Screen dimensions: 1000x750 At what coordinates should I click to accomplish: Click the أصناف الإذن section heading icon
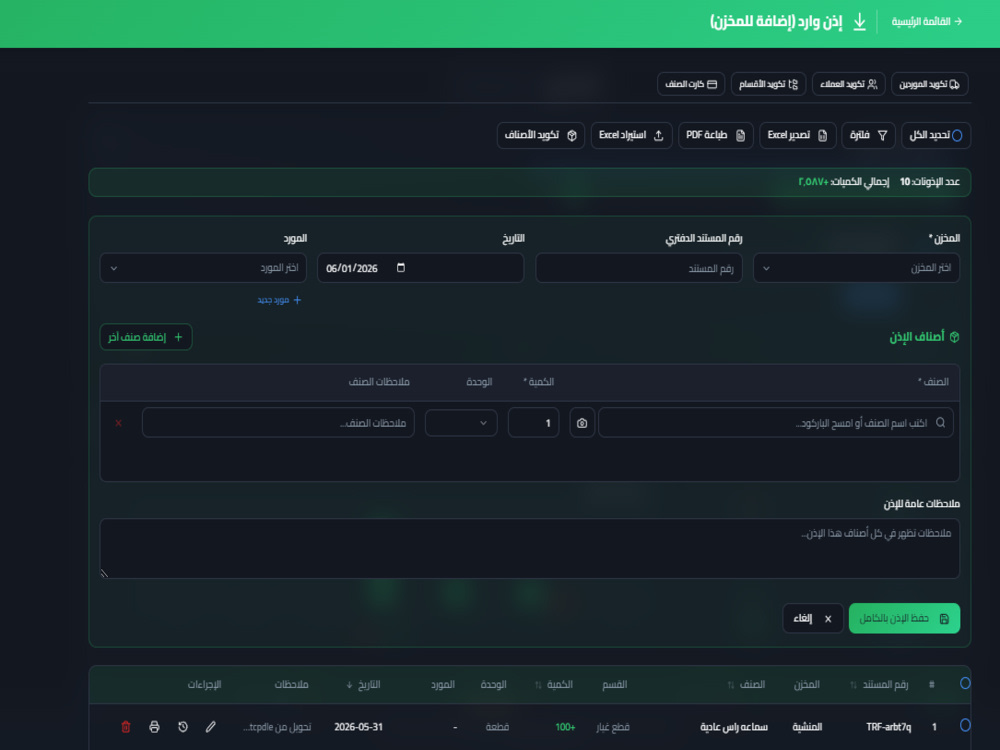point(954,337)
